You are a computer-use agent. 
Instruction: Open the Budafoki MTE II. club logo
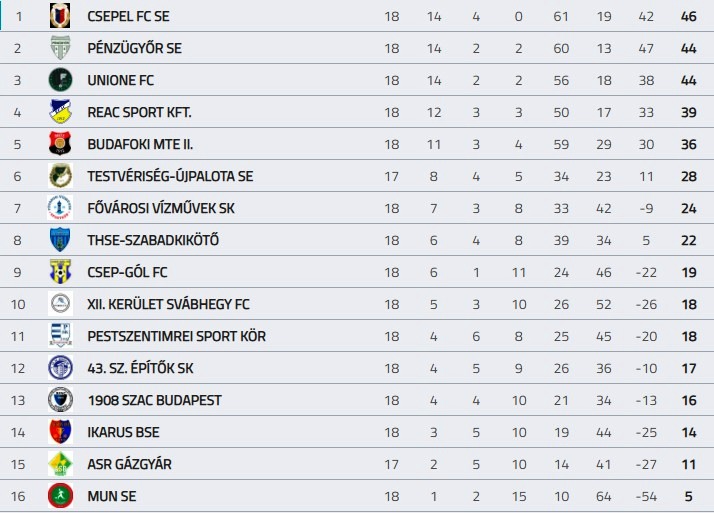click(60, 144)
